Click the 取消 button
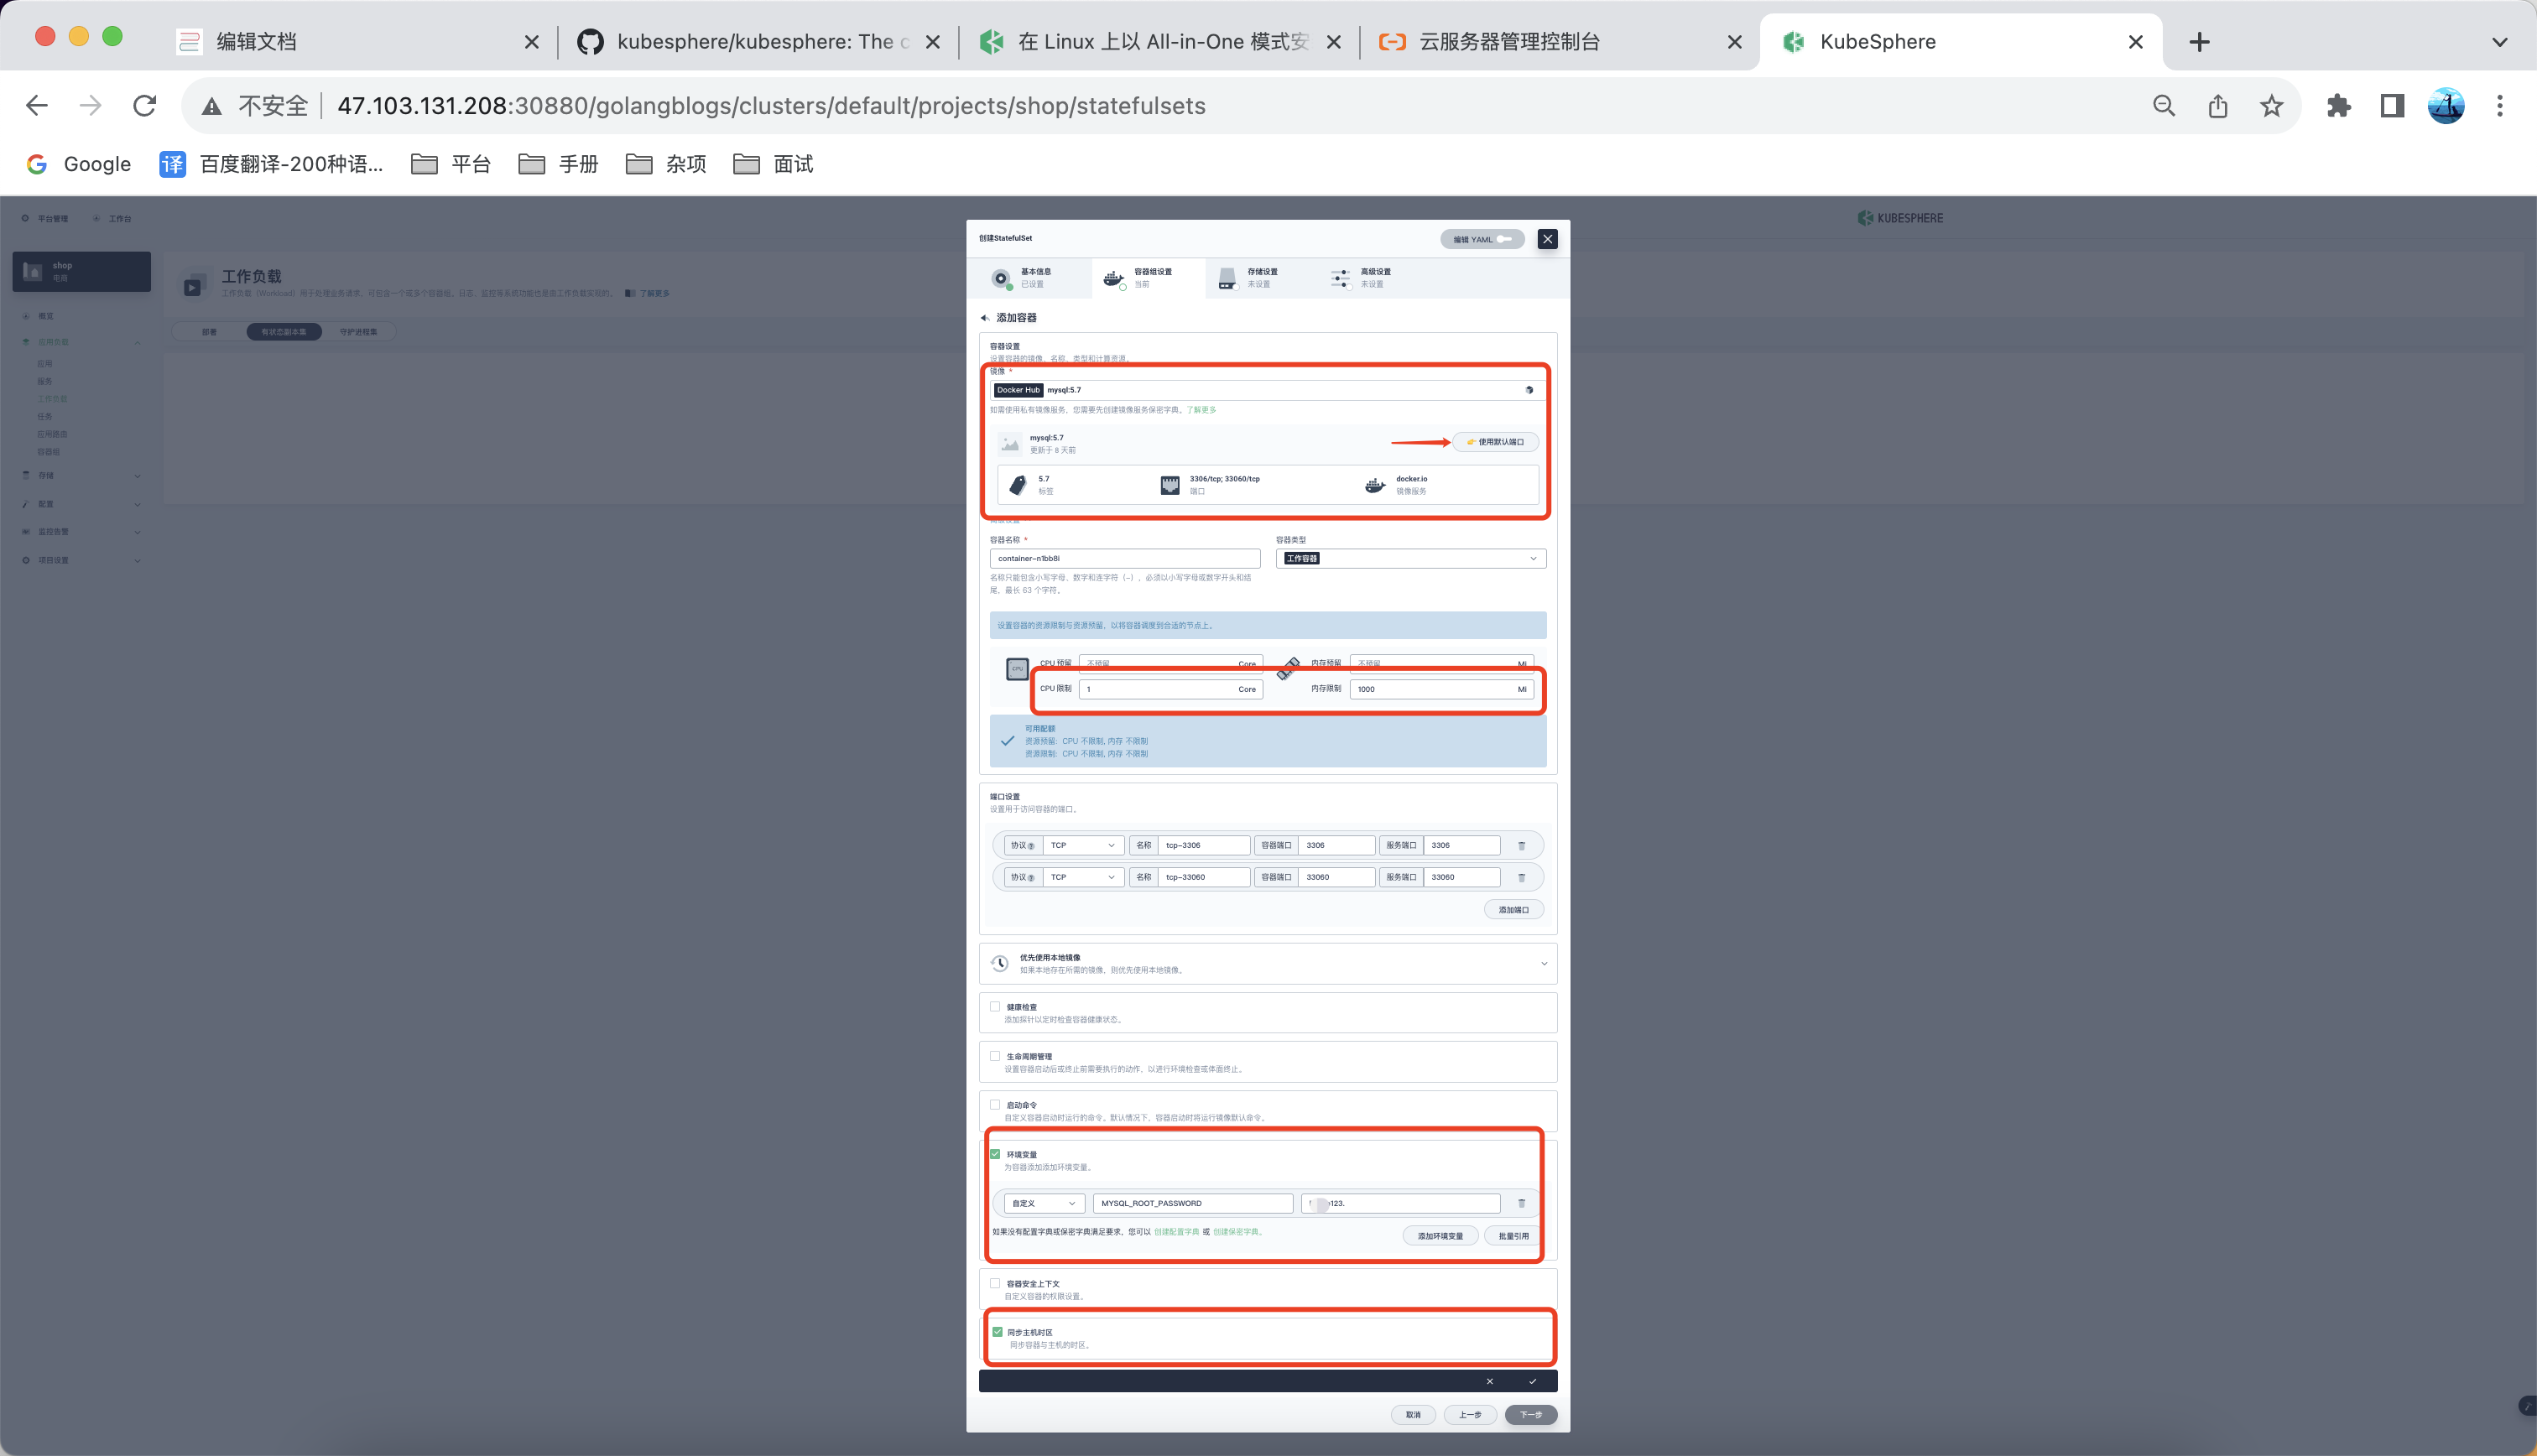 (x=1413, y=1415)
